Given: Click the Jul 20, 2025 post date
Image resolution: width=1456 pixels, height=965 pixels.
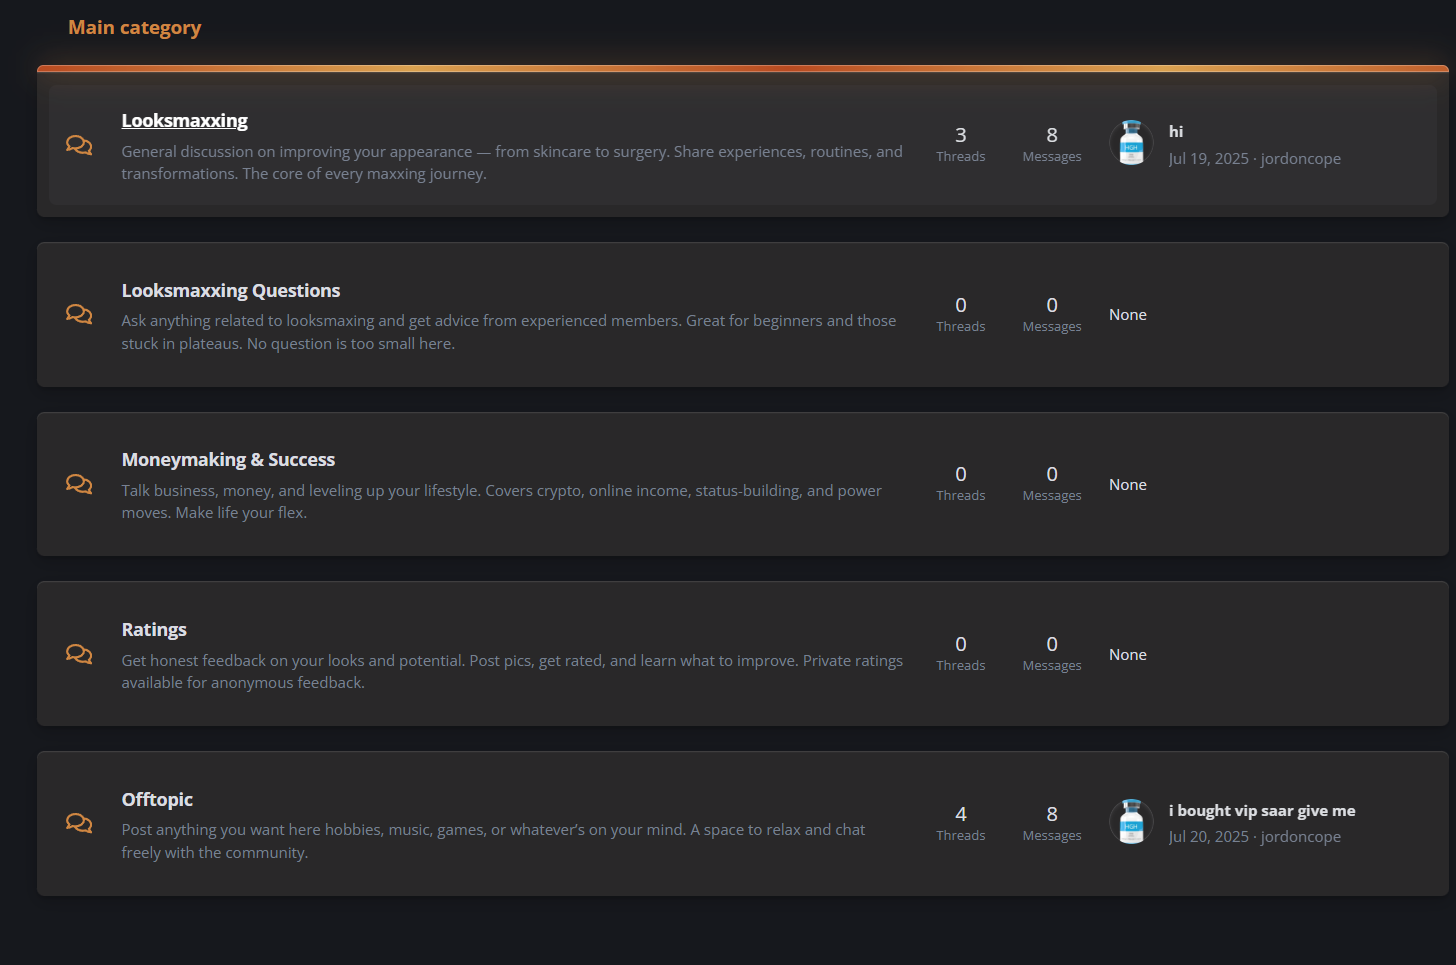Looking at the screenshot, I should [x=1208, y=837].
